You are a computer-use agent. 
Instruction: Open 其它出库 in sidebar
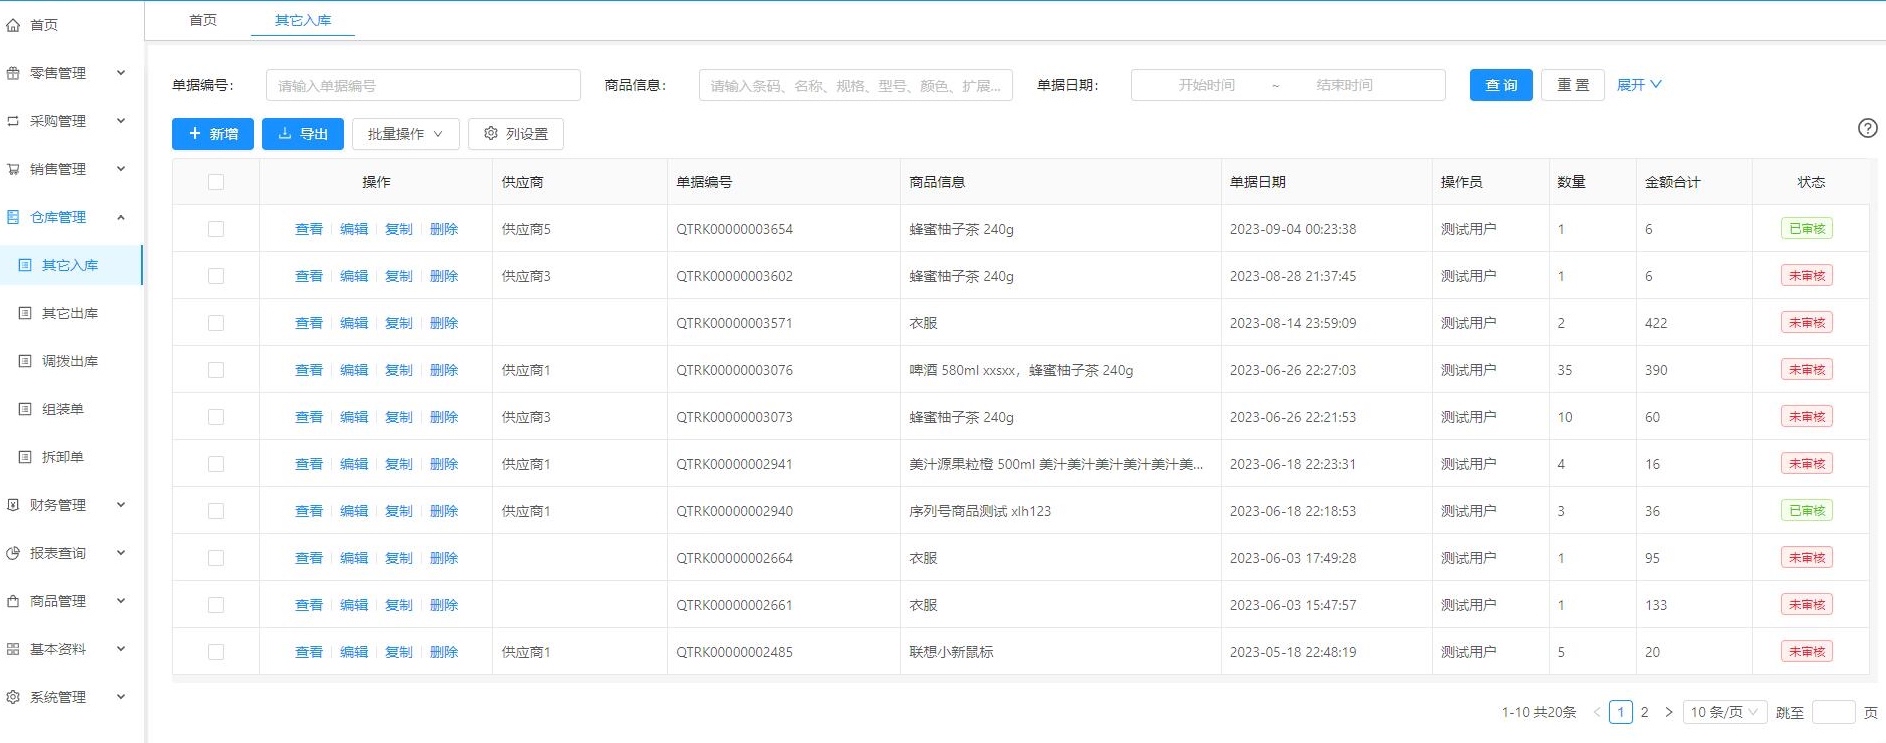tap(70, 313)
